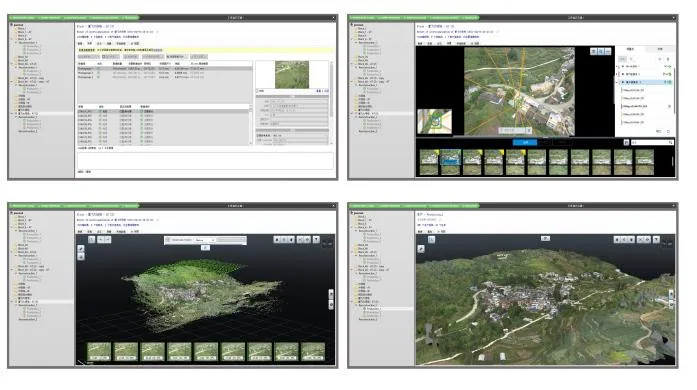Click the upper left-edge tool icon in bottom-left 3D view
Viewport: 697px width, 390px height.
tap(80, 249)
